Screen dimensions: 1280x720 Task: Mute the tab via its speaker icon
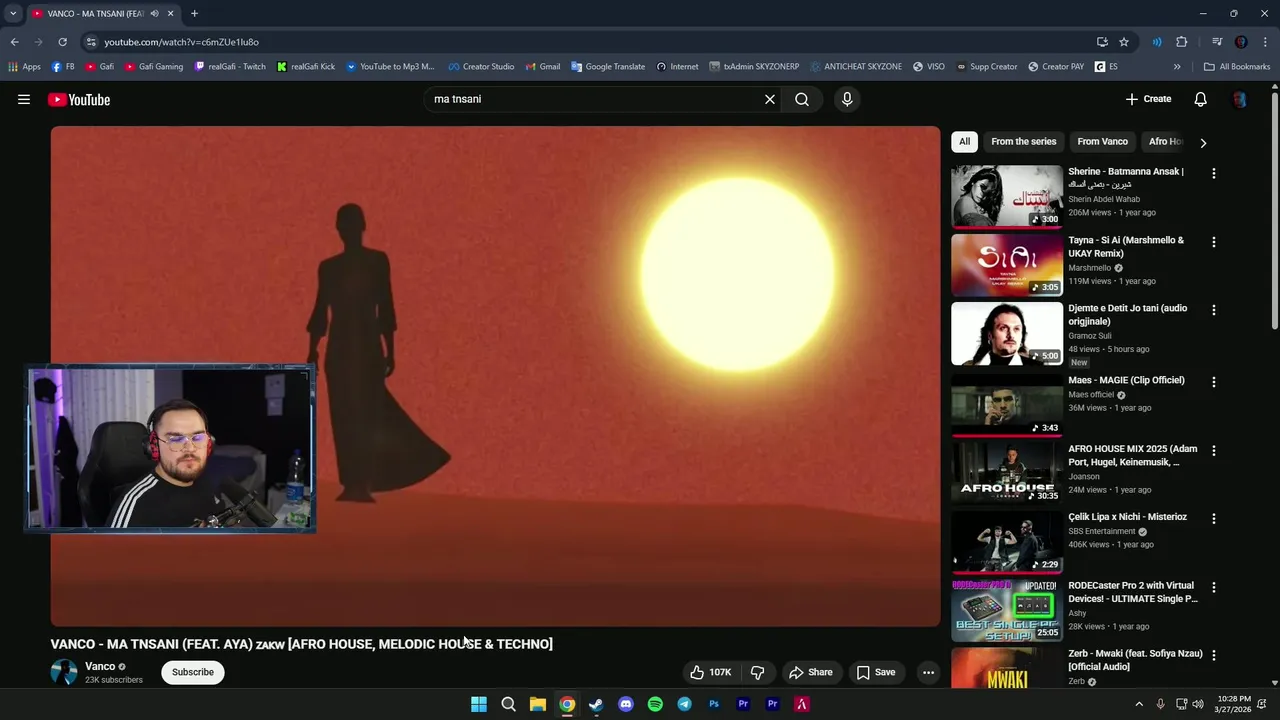click(154, 14)
